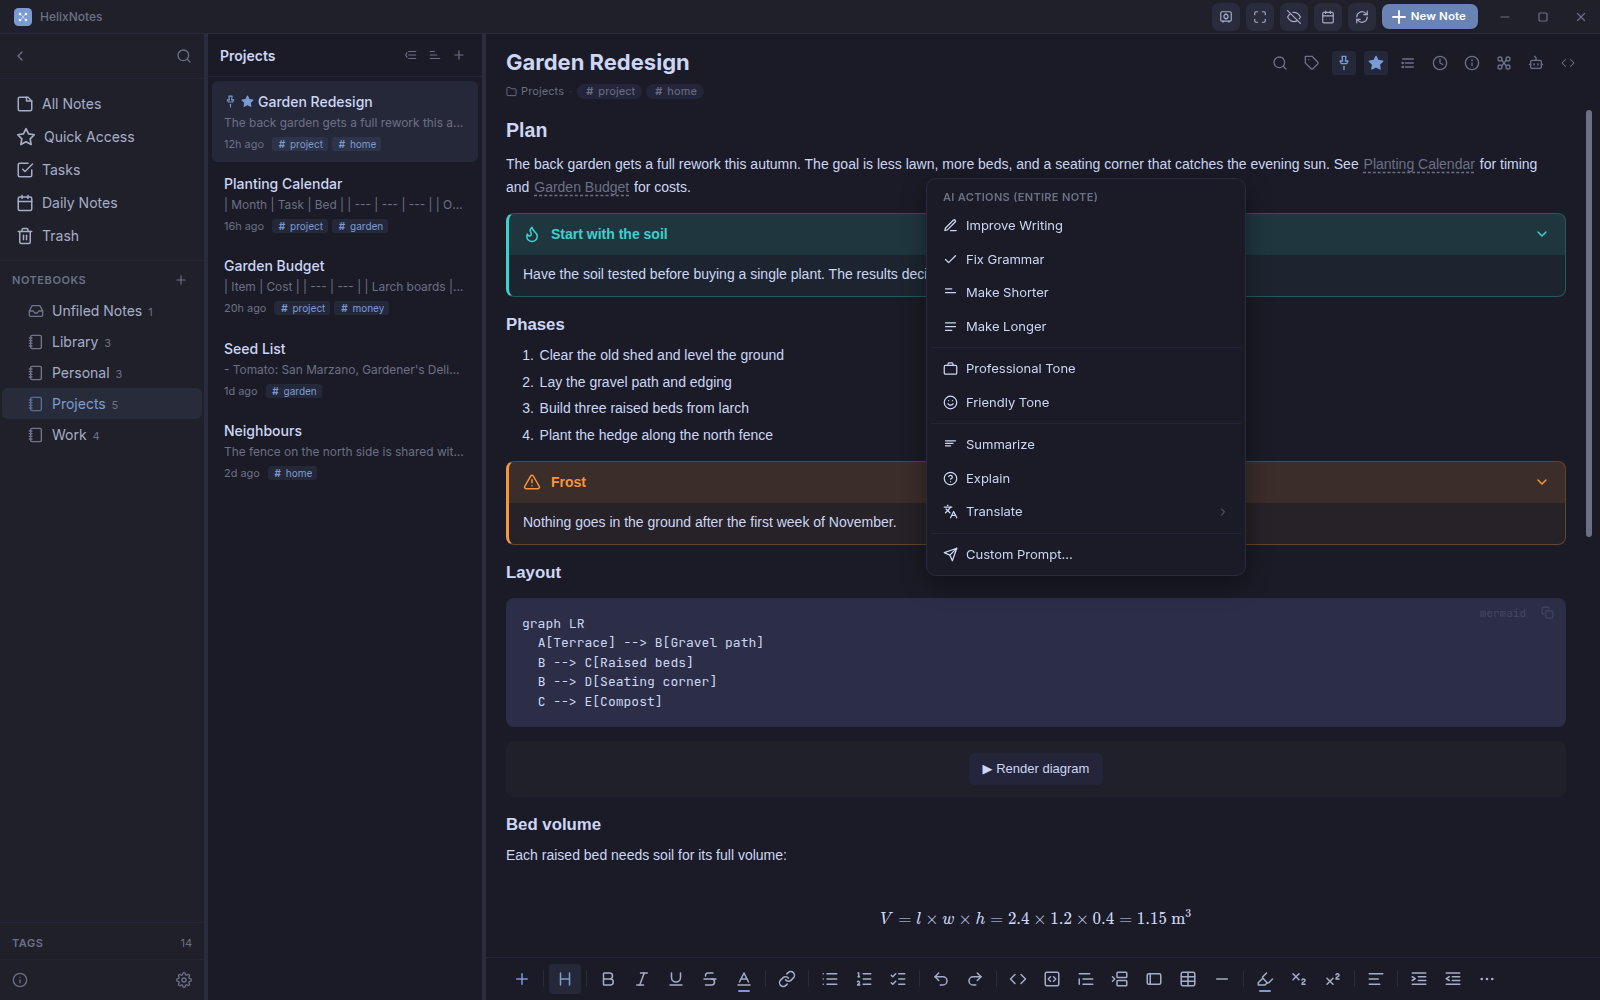Open the vault lock icon in title bar
The width and height of the screenshot is (1600, 1000).
tap(1226, 17)
